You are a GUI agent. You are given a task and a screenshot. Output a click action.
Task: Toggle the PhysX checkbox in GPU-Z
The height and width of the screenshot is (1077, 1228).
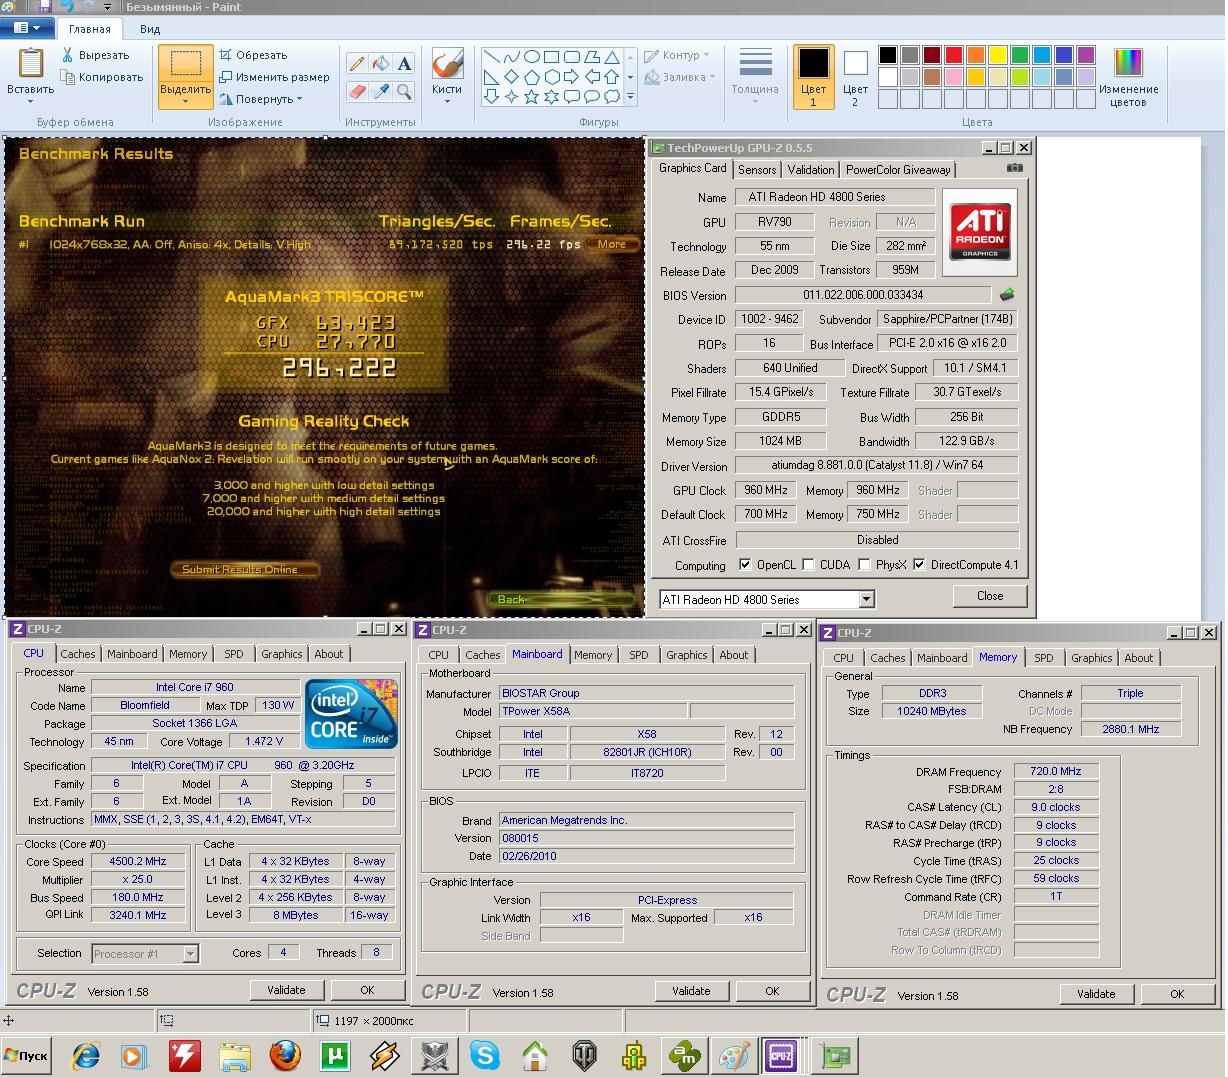tap(864, 565)
